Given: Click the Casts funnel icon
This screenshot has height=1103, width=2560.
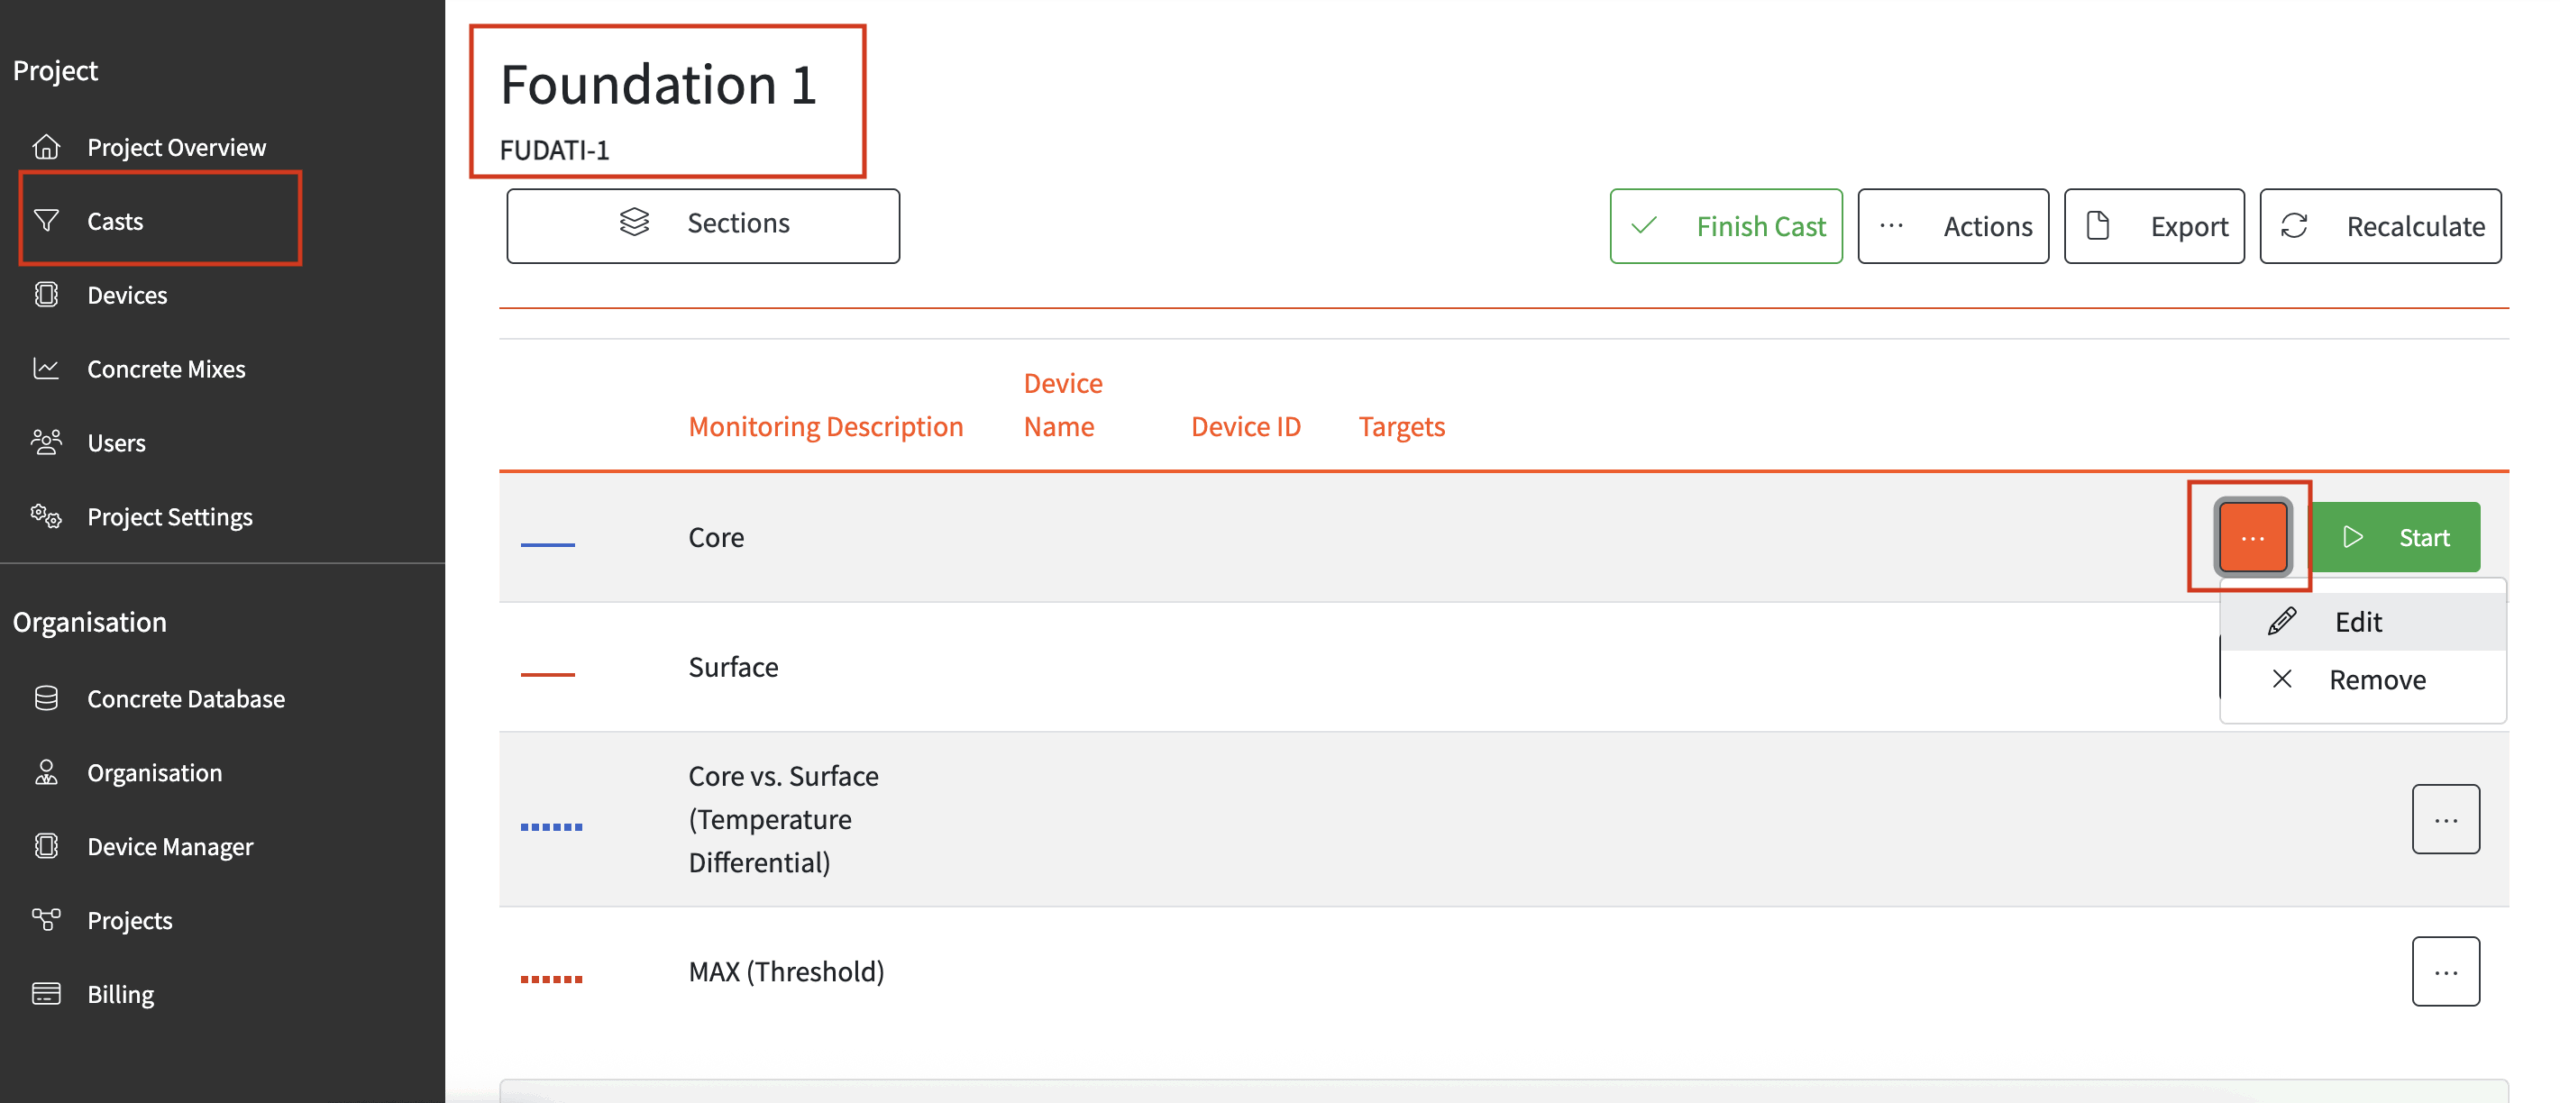Looking at the screenshot, I should point(47,221).
